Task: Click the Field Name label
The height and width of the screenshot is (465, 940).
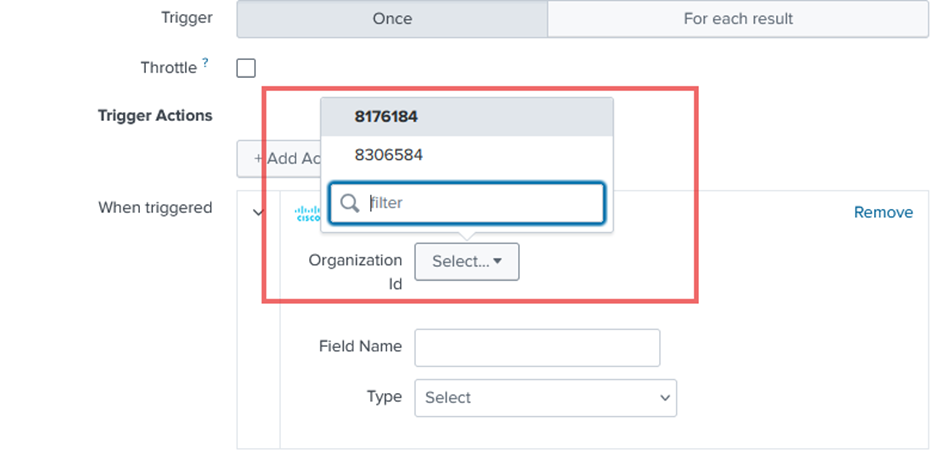Action: coord(360,346)
